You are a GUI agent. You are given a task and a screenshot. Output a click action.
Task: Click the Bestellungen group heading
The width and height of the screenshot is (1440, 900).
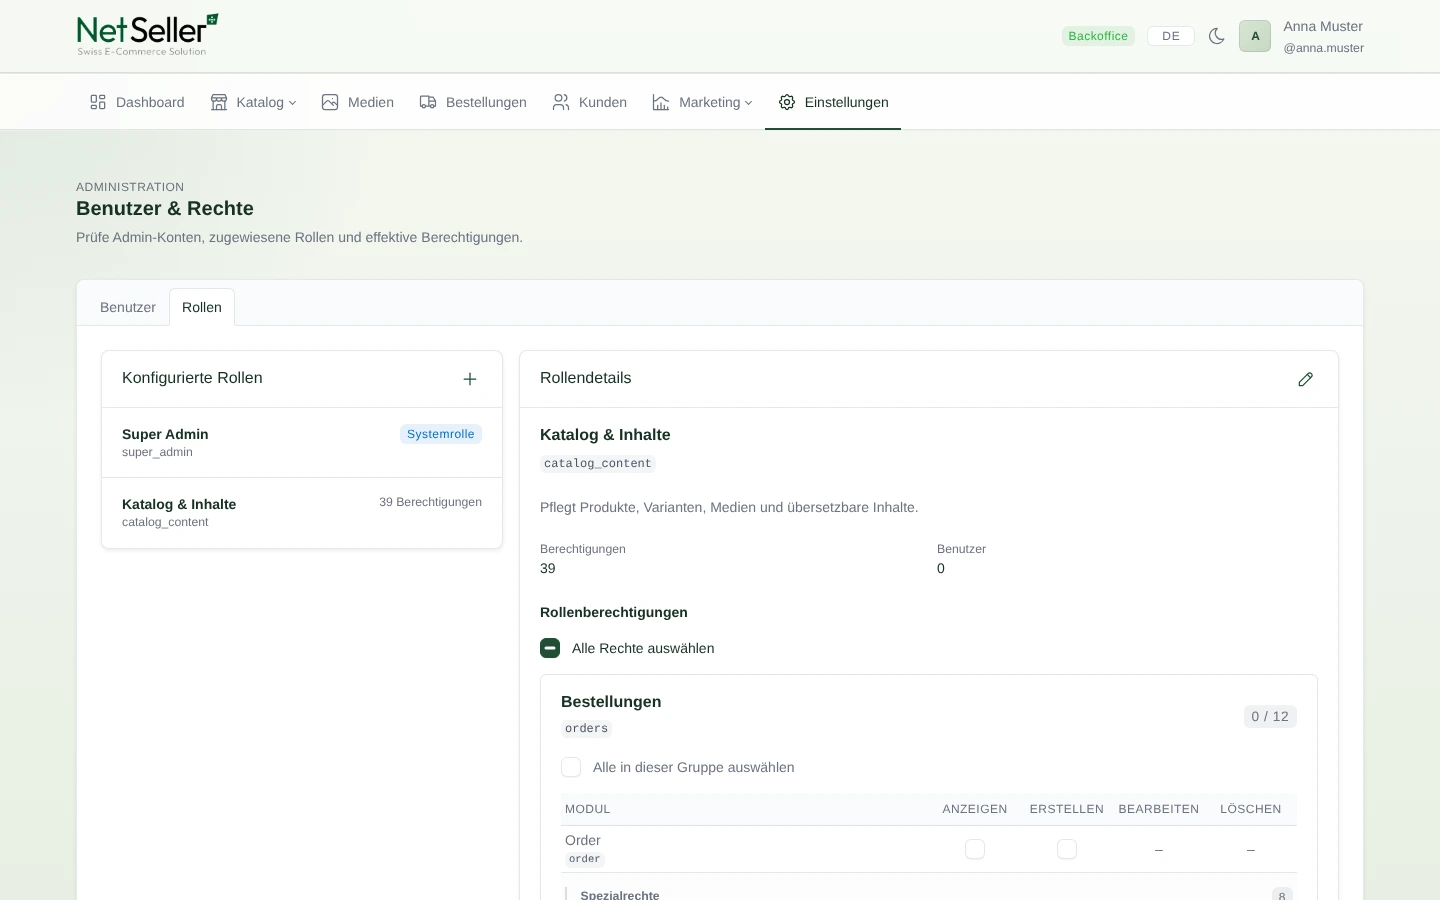tap(611, 702)
